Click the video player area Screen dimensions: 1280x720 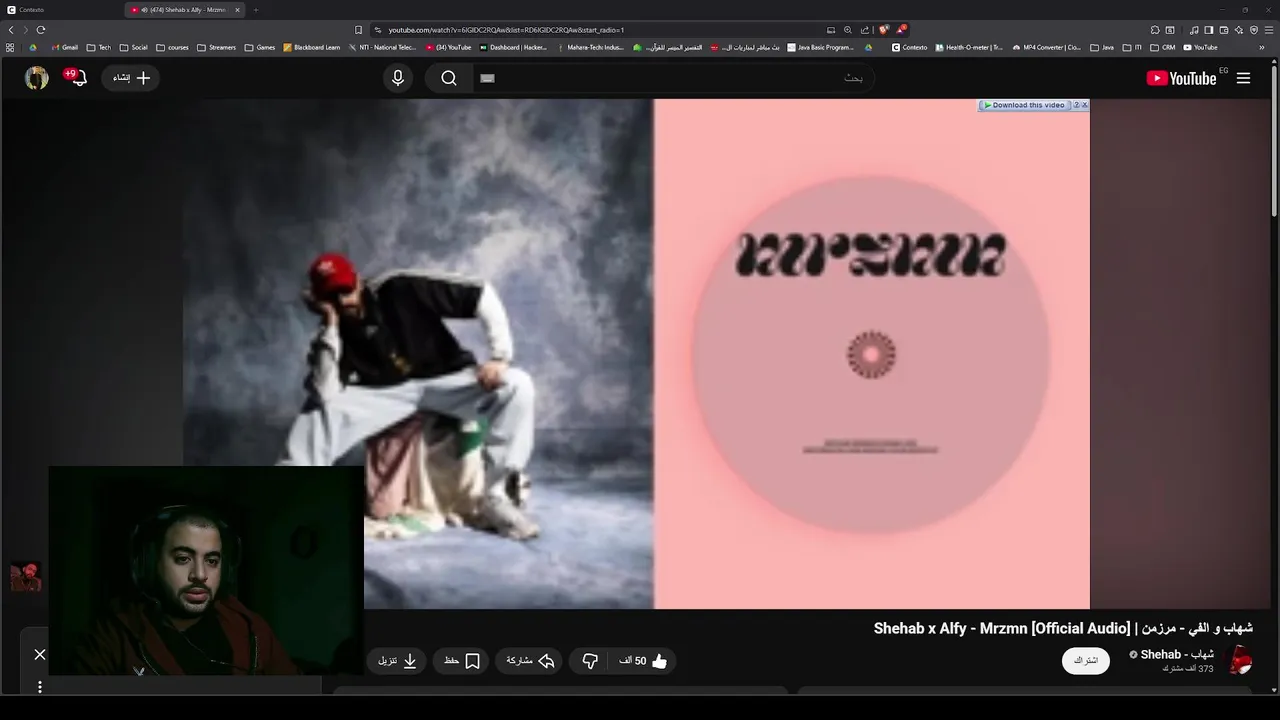[636, 353]
